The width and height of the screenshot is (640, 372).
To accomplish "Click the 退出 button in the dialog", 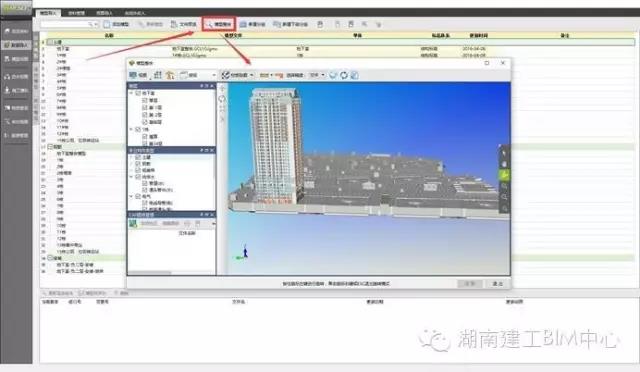I will pyautogui.click(x=497, y=283).
